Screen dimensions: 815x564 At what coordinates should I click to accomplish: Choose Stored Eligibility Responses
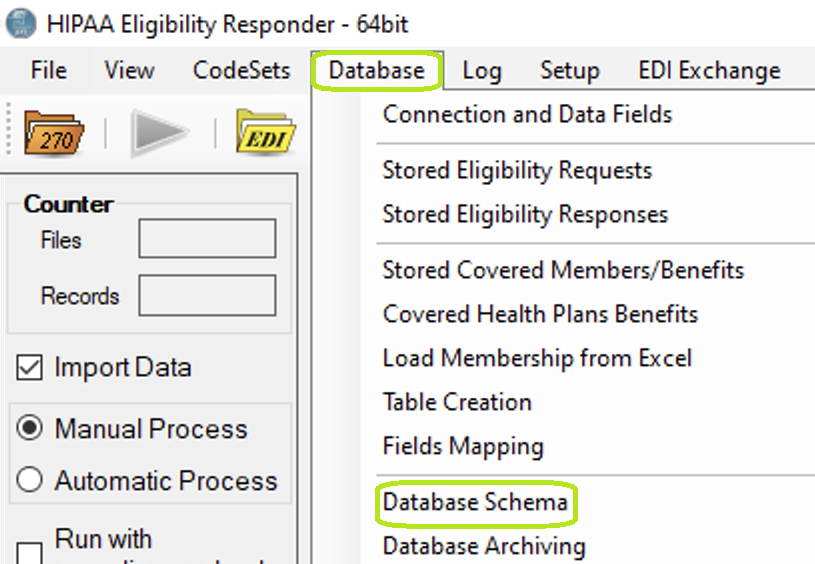click(525, 214)
